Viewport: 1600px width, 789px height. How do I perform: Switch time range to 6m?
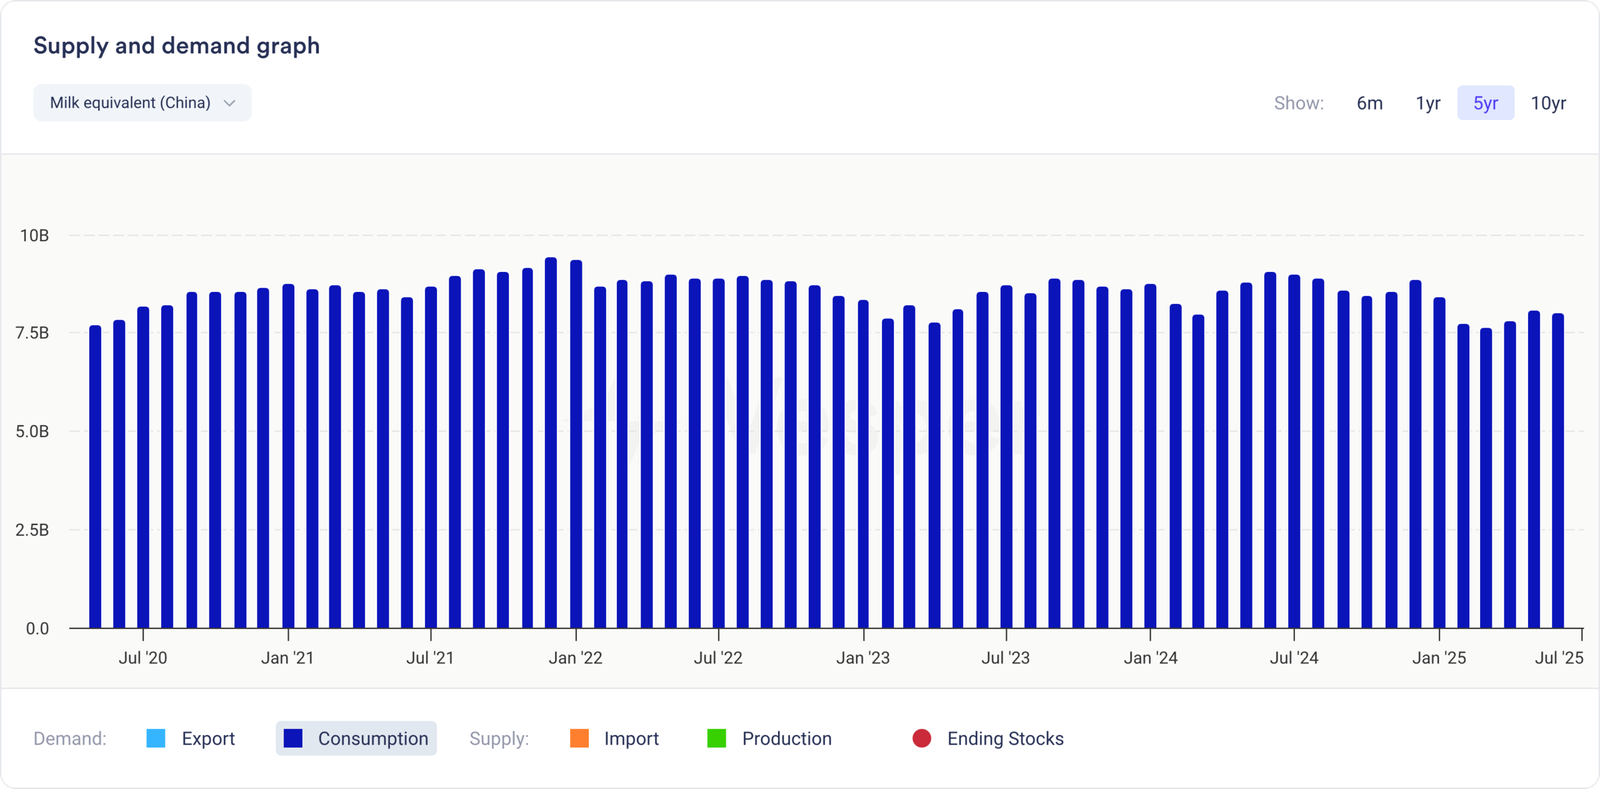point(1369,103)
